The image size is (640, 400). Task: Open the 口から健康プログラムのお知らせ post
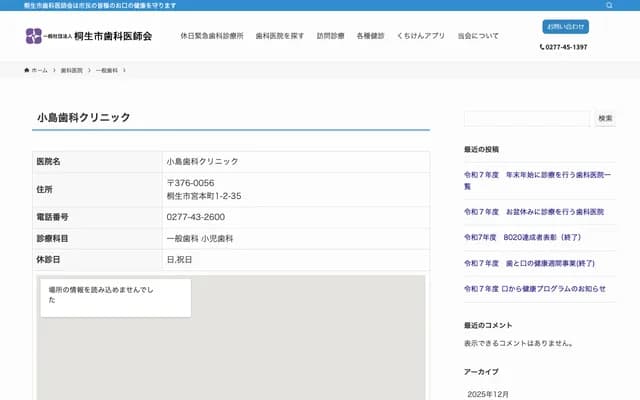tap(534, 288)
